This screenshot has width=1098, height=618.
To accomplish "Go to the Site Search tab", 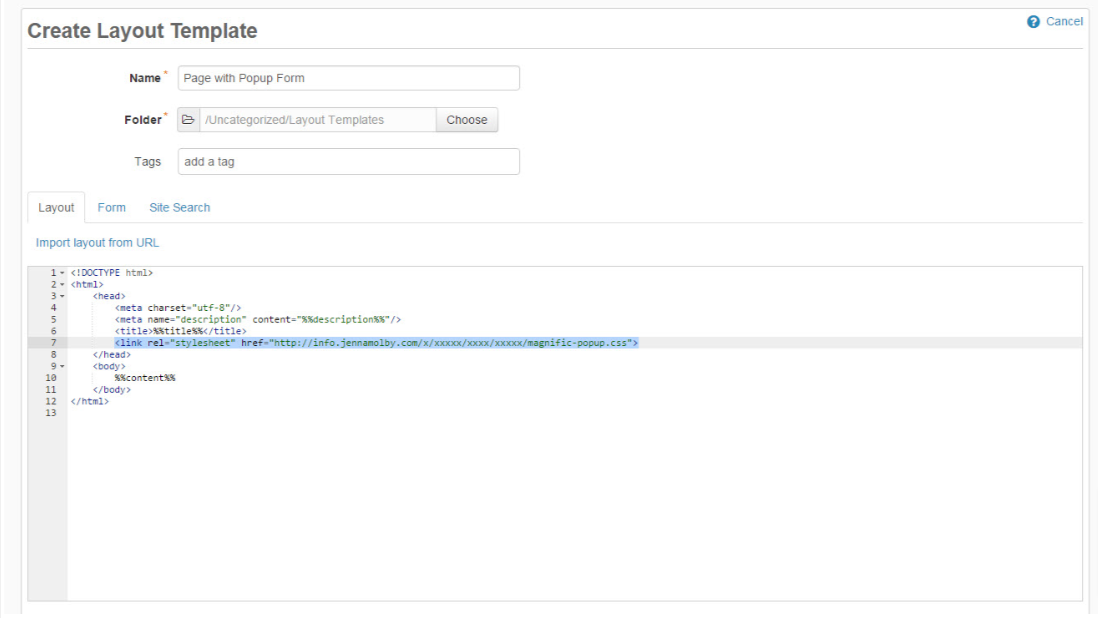I will coord(180,208).
